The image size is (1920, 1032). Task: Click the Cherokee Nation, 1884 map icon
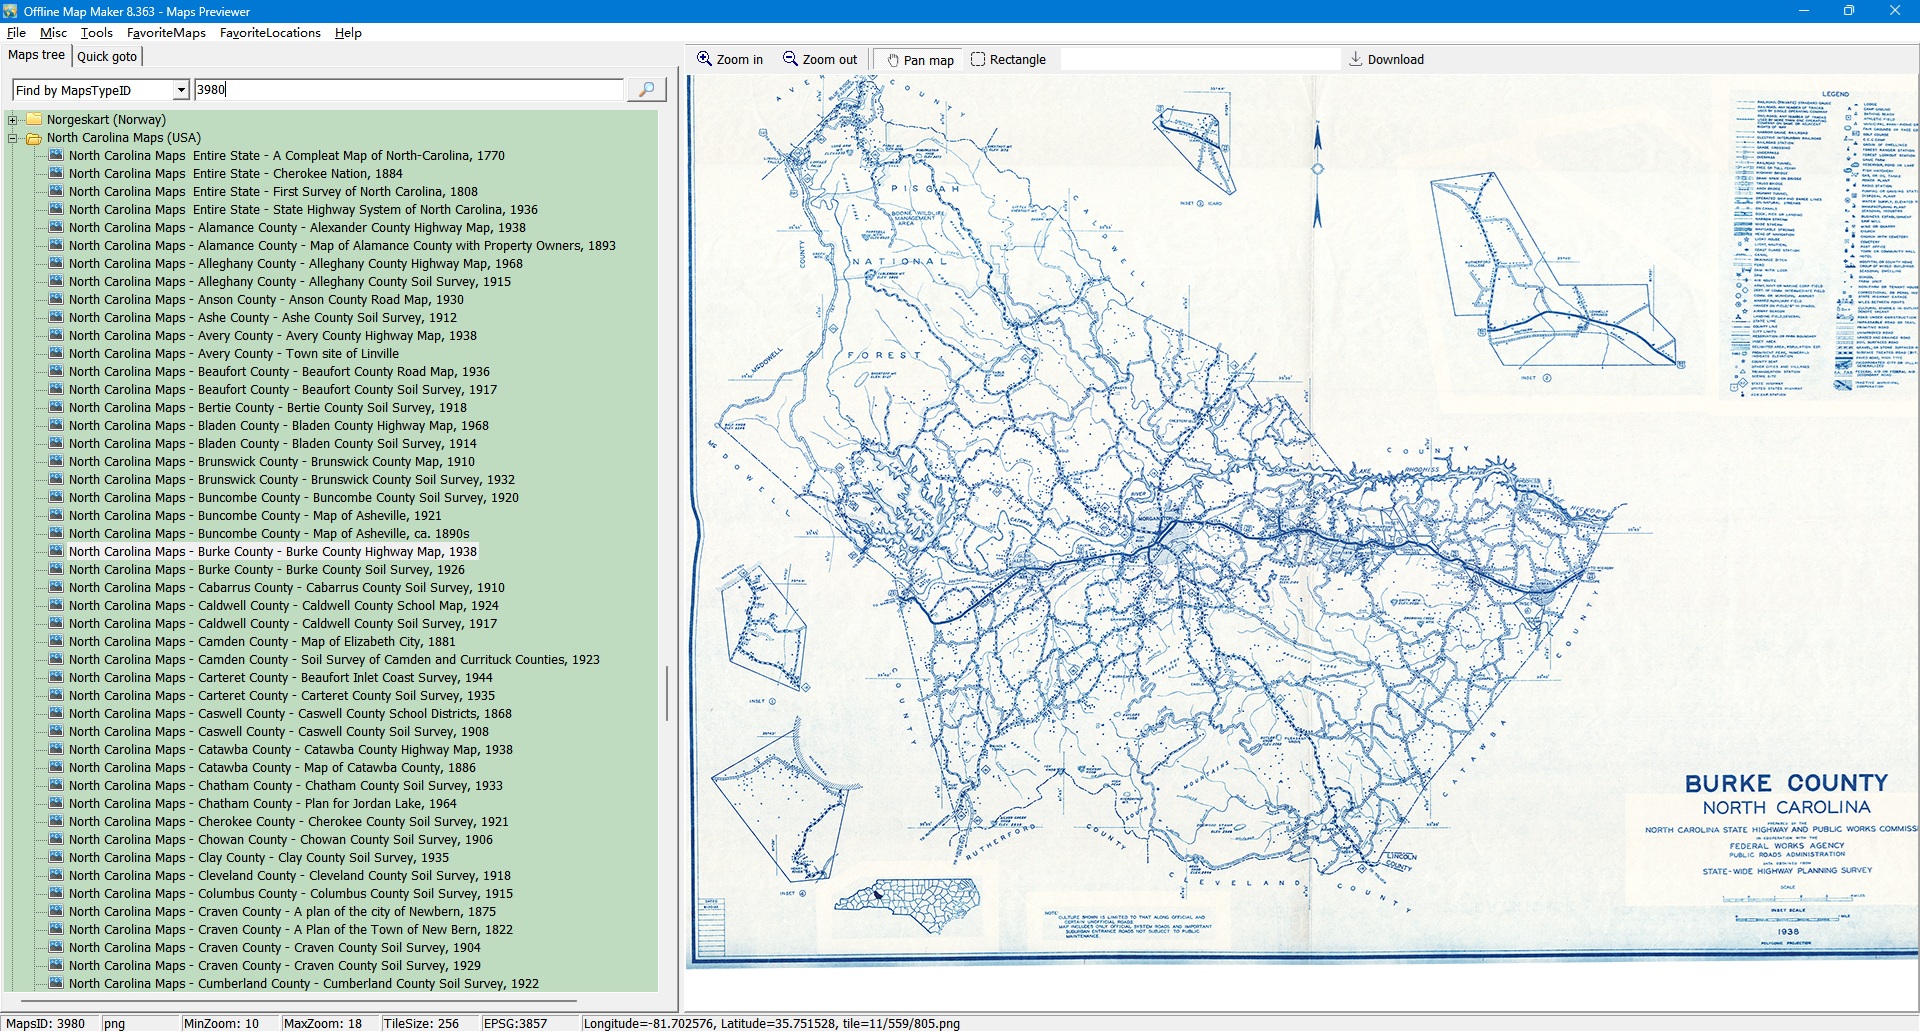[x=56, y=174]
